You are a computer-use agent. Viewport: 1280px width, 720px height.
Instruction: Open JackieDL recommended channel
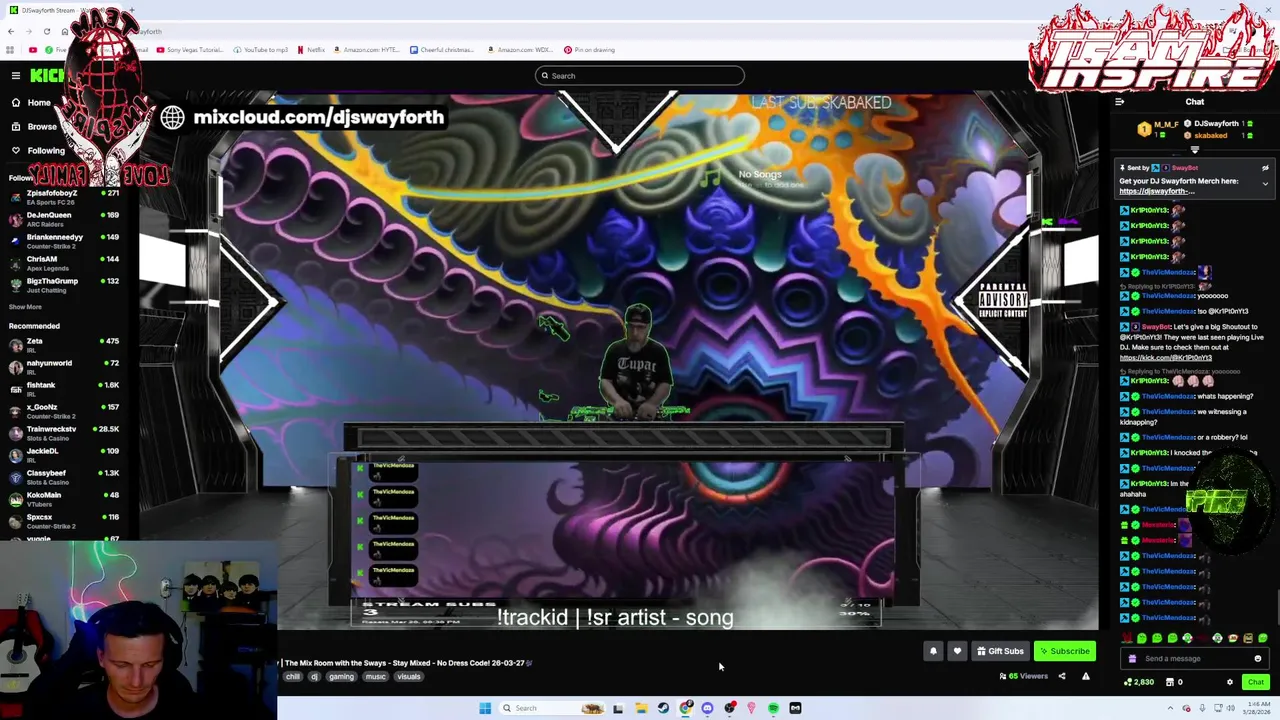[64, 454]
